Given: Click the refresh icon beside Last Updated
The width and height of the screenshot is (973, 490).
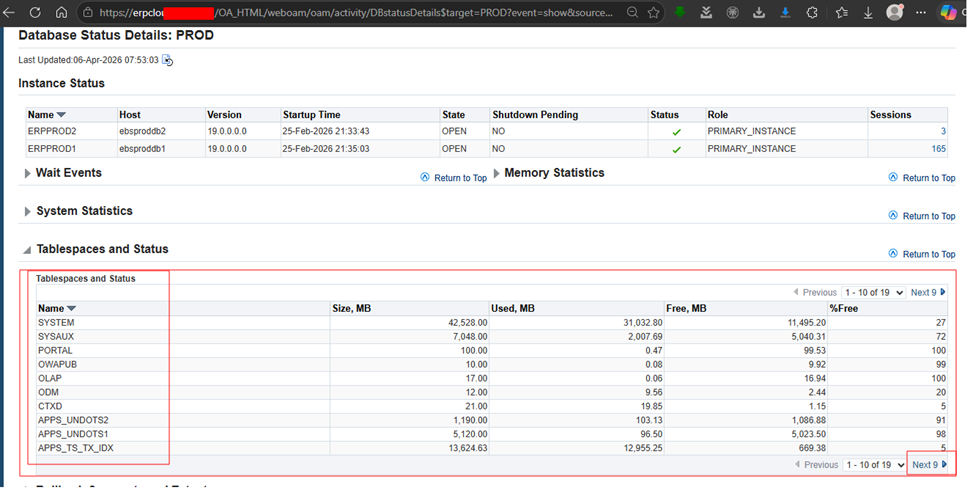Looking at the screenshot, I should pos(168,60).
